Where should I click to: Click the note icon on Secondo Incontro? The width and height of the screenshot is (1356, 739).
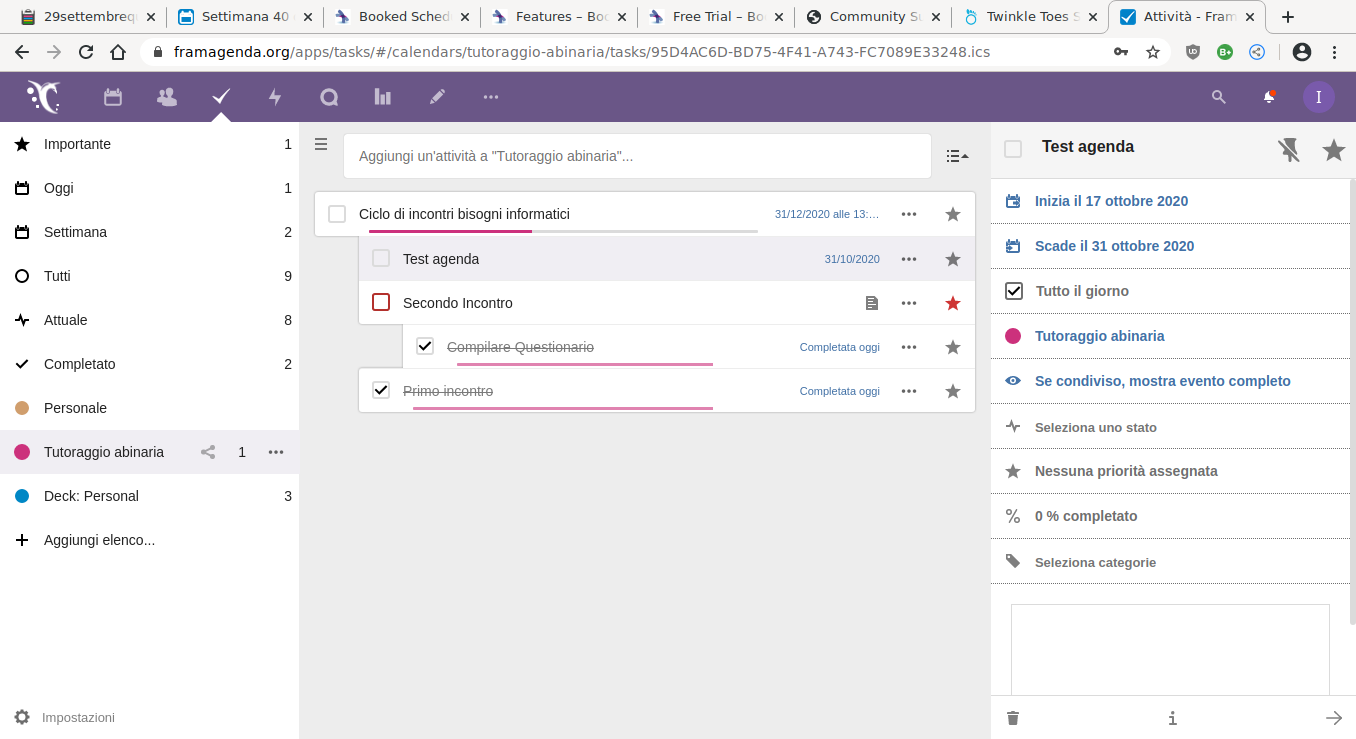[x=872, y=303]
